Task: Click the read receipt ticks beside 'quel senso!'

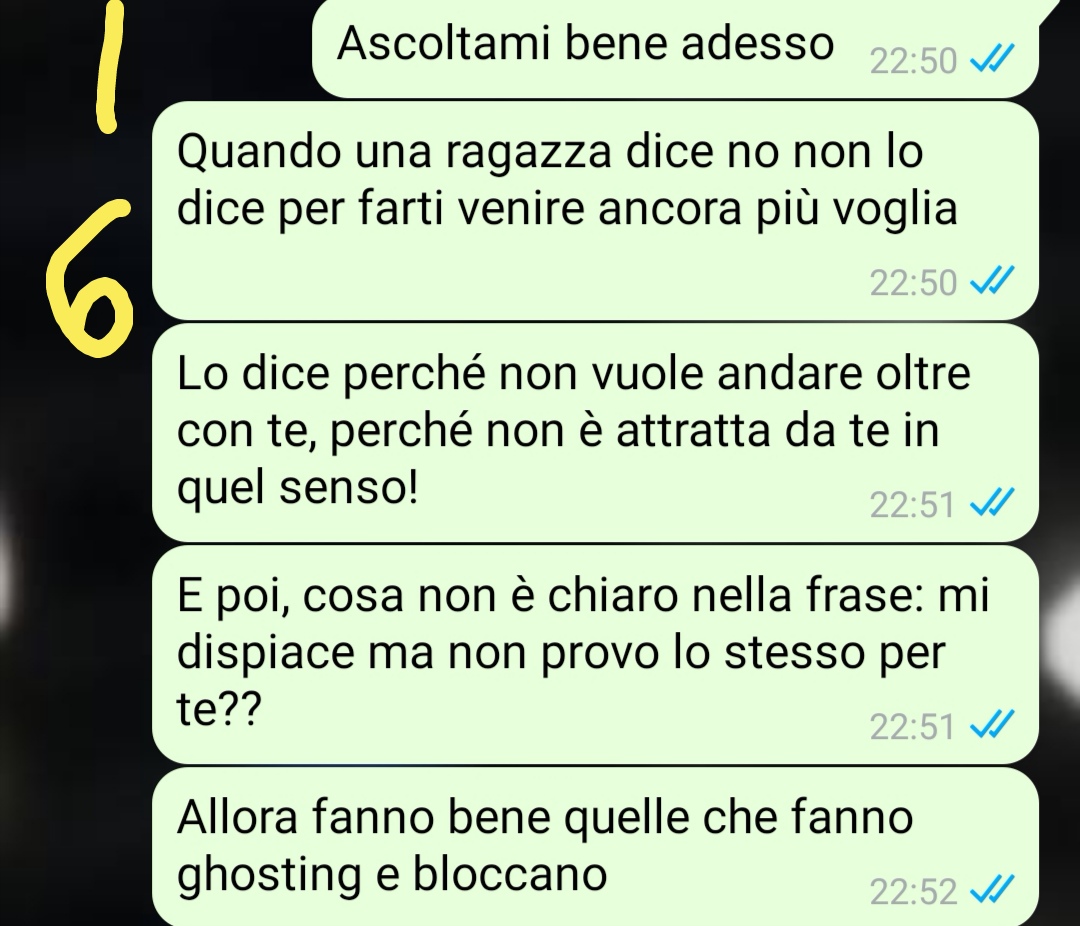Action: point(992,503)
